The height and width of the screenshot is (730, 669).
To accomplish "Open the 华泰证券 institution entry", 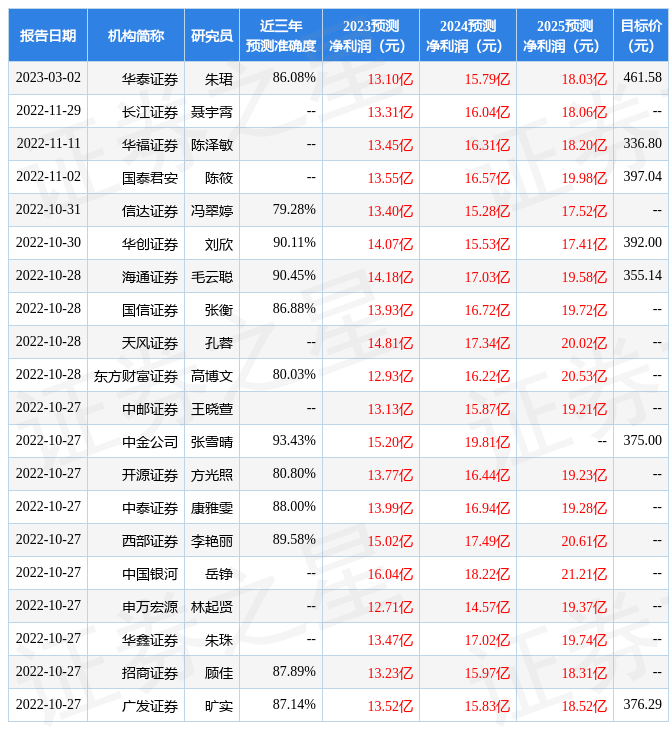I will [150, 78].
